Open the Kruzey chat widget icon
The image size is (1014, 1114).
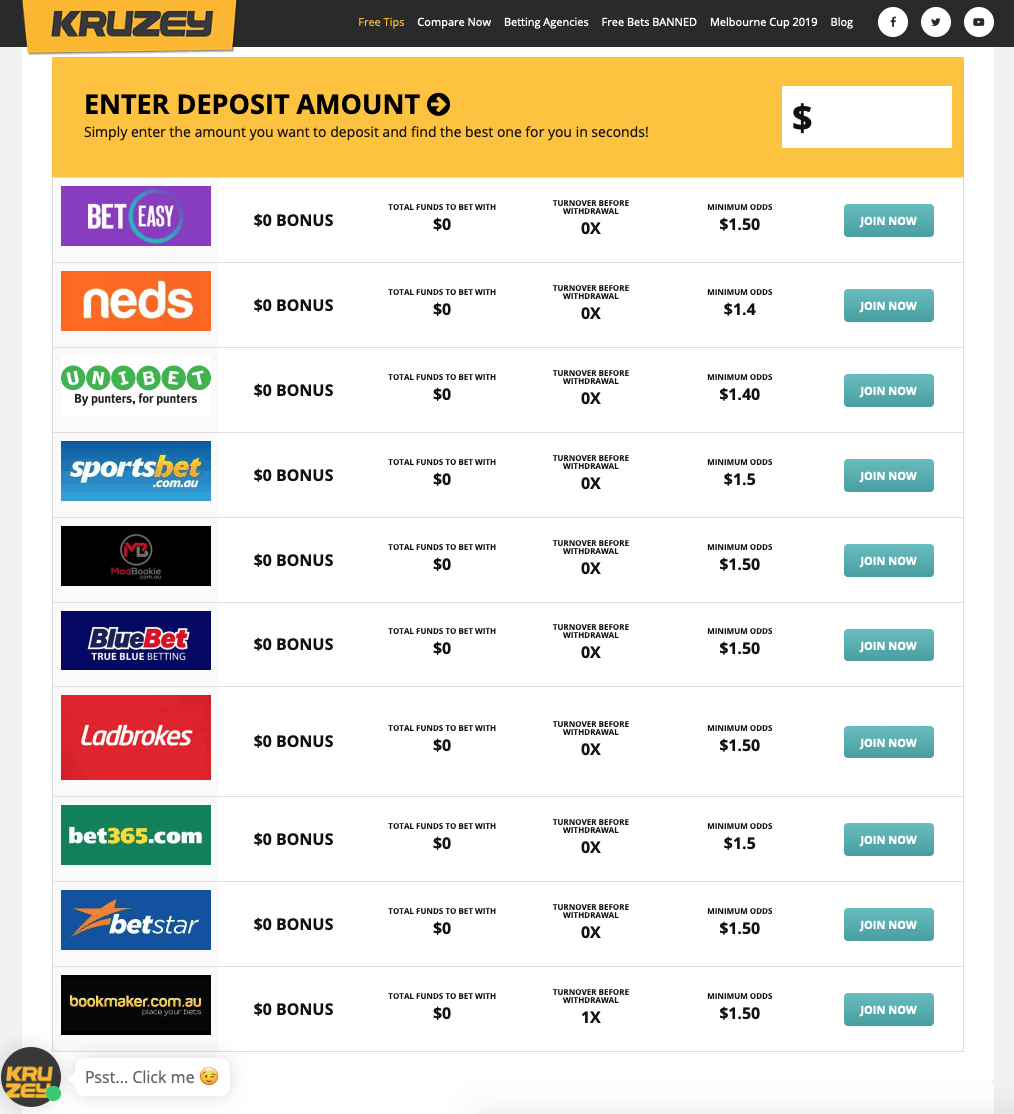[30, 1077]
